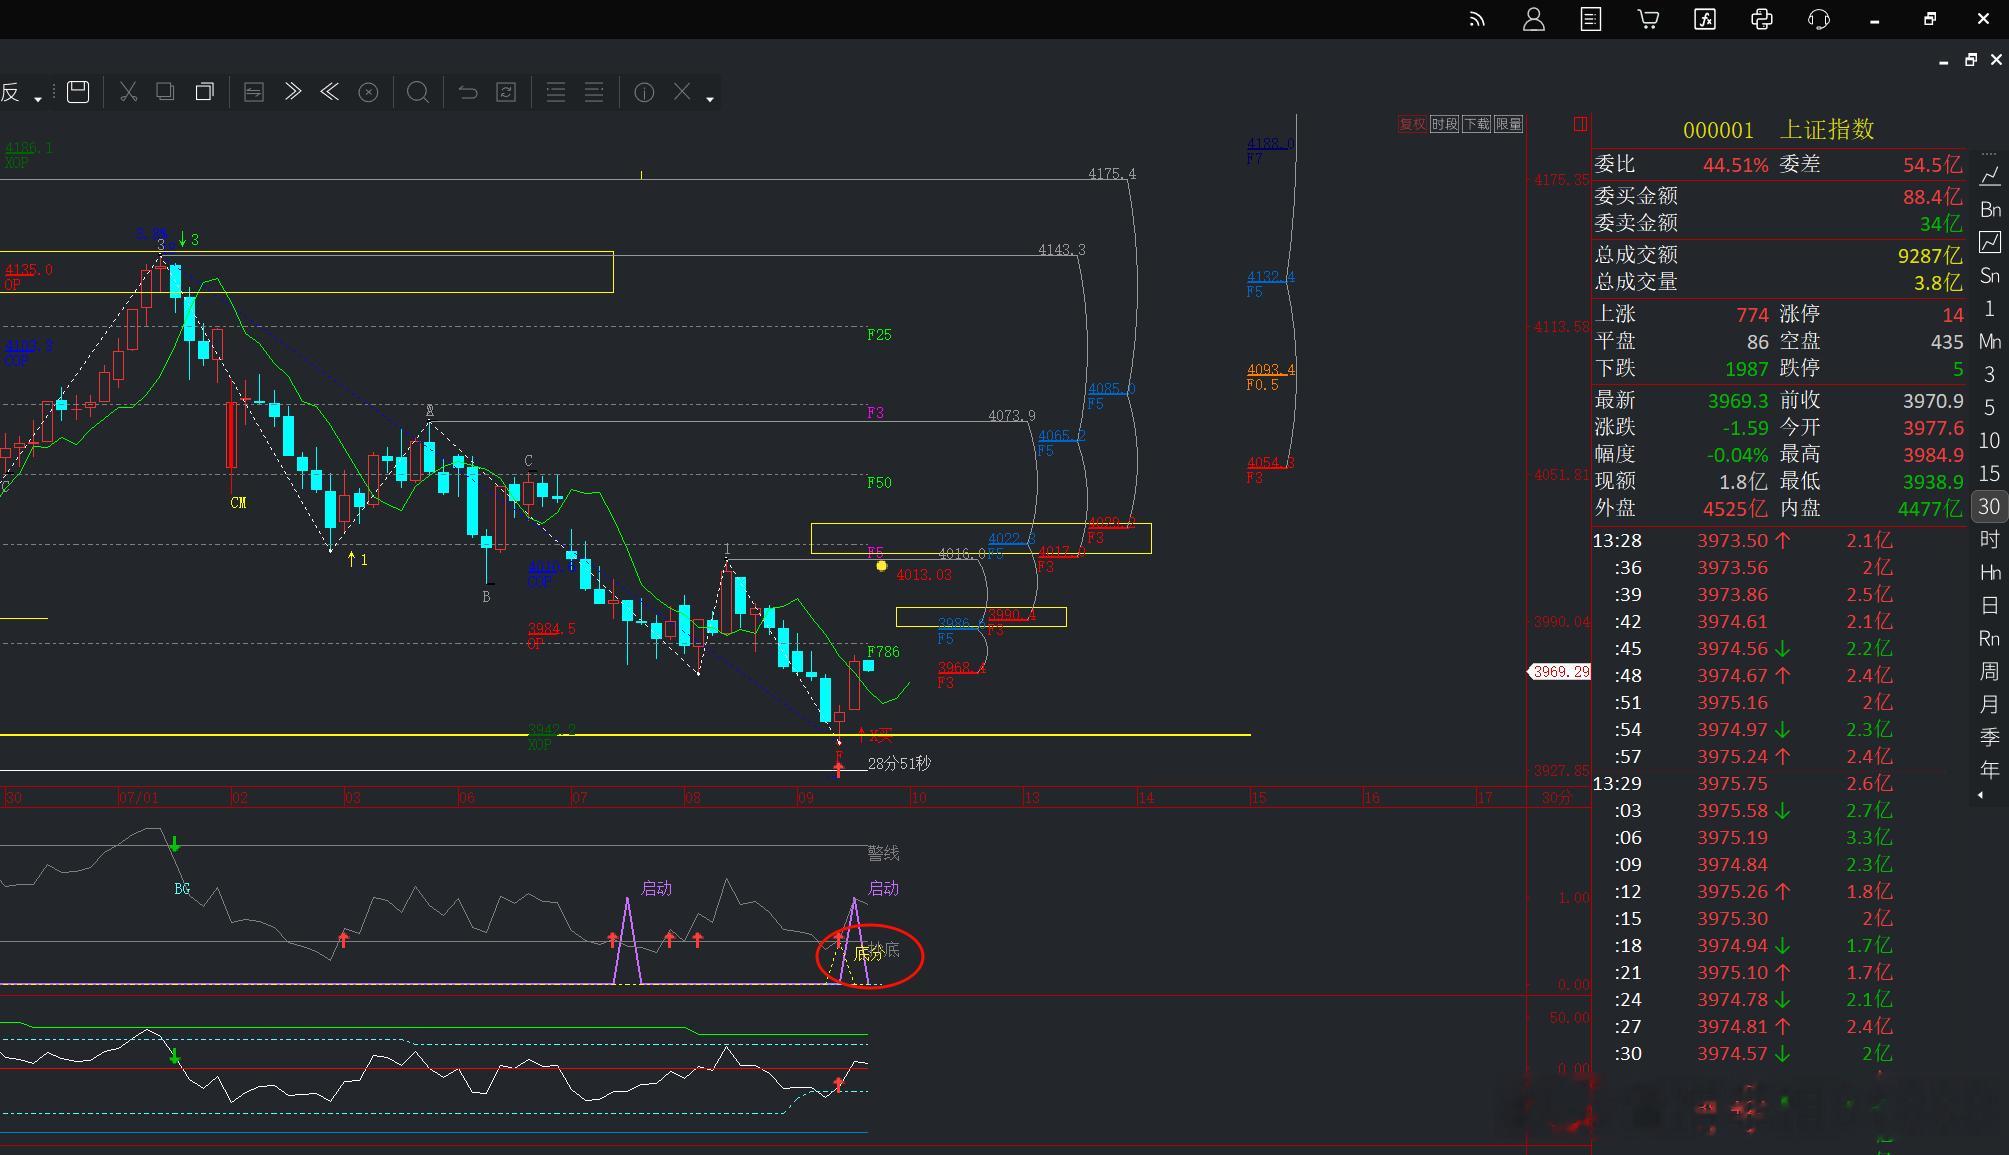Select the 月 monthly period

pos(1989,705)
